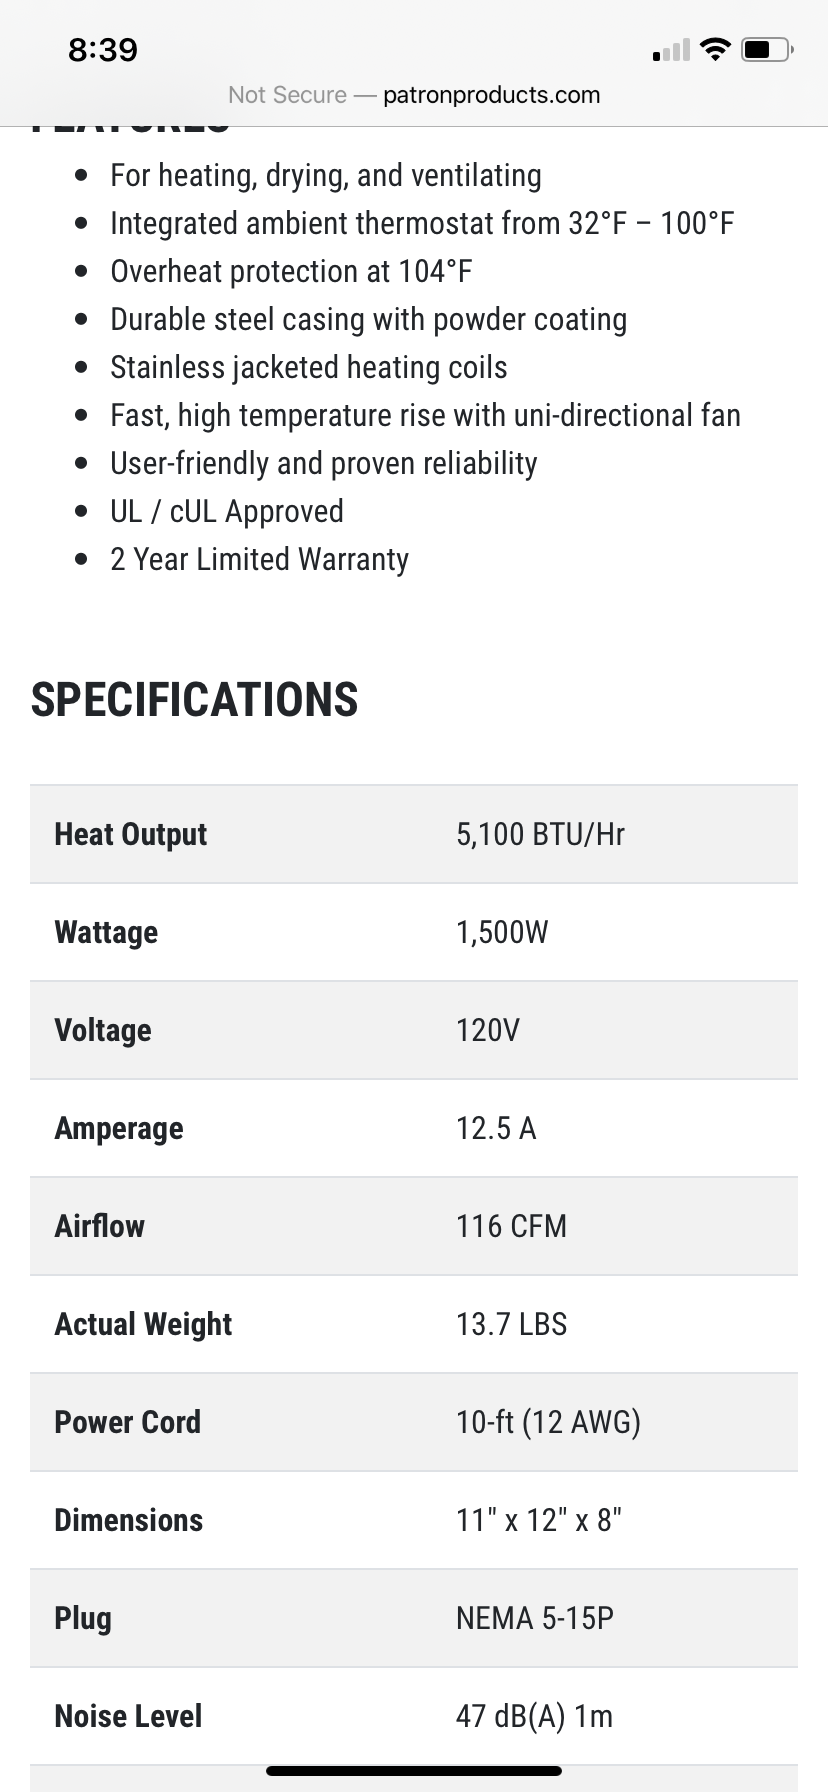Tap the Wi-Fi status icon
Screen dimensions: 828x1792
click(715, 49)
